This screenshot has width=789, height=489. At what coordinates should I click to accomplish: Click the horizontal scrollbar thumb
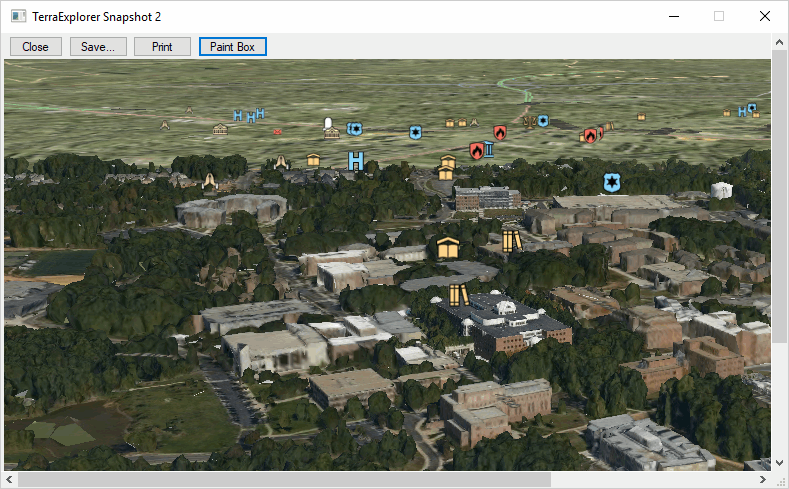pos(284,479)
